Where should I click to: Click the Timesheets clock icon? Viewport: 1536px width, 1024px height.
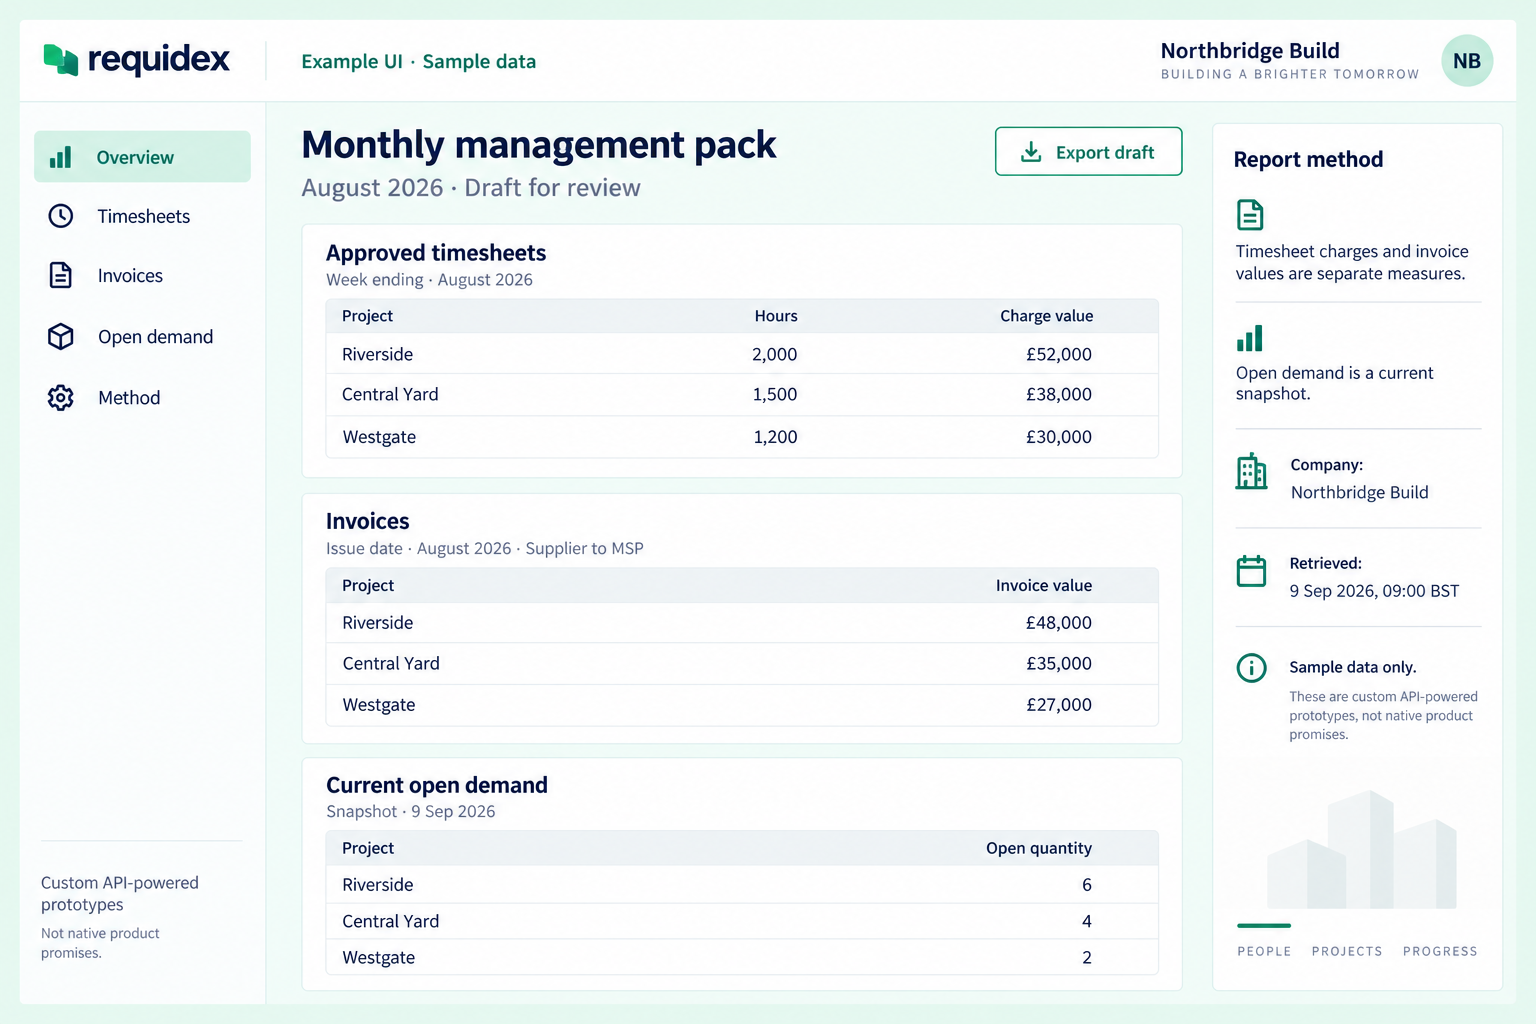tap(61, 216)
